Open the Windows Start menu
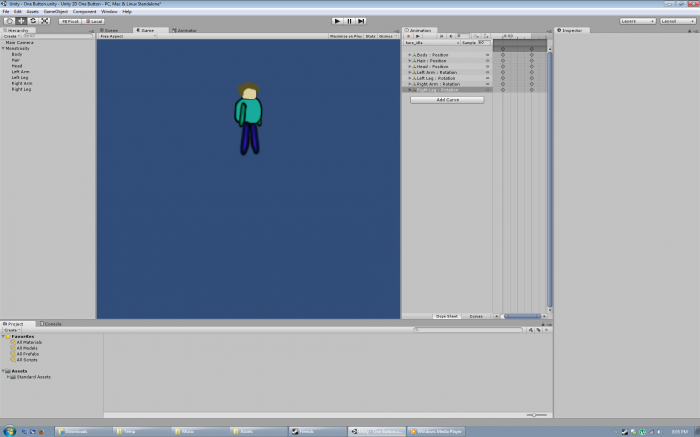This screenshot has height=437, width=700. (9, 431)
